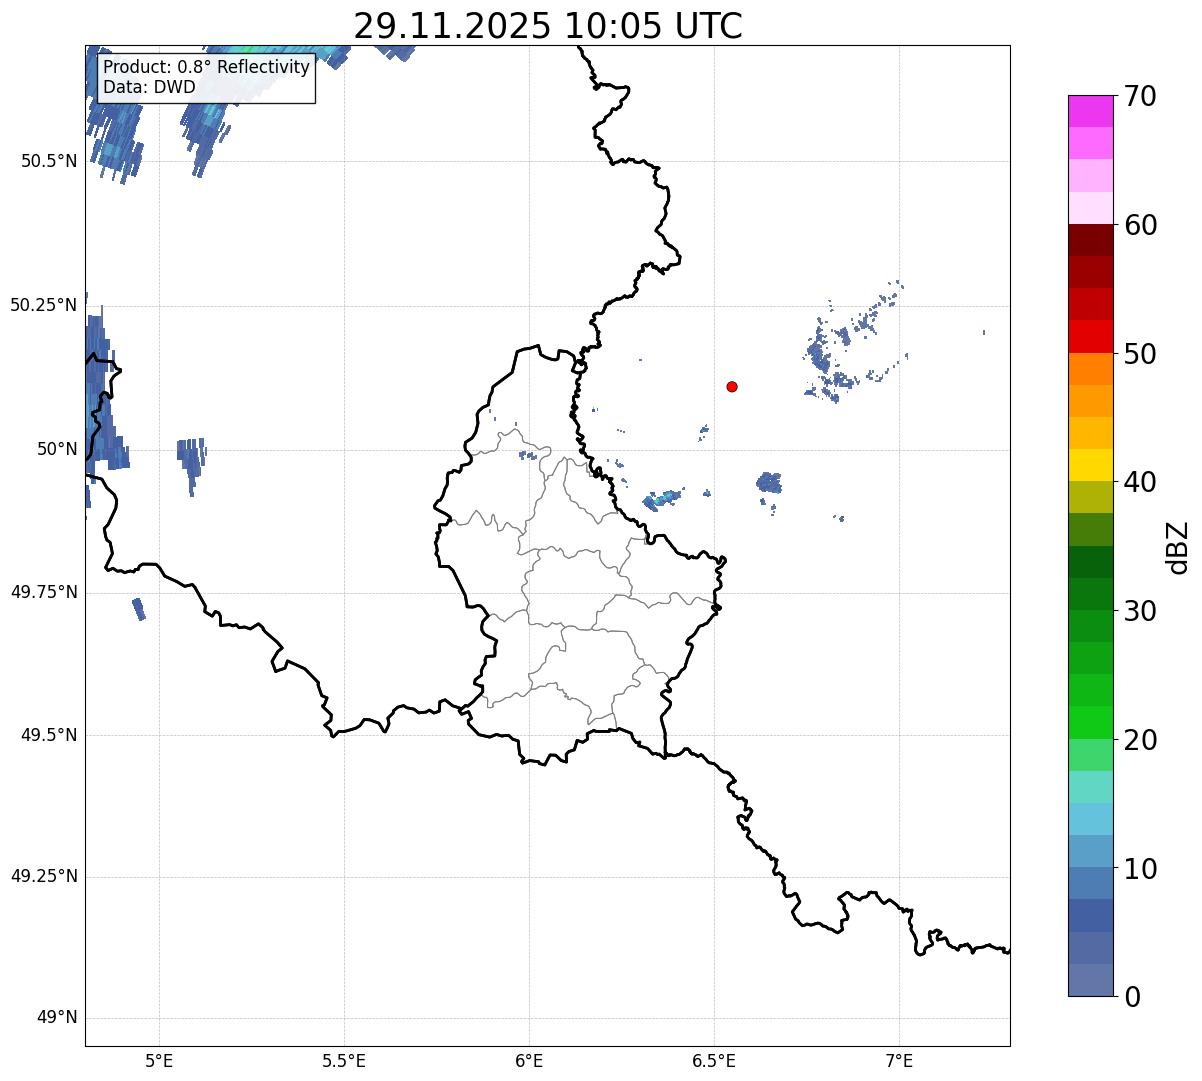
Task: Click the 49°N latitude label
Action: (57, 1018)
